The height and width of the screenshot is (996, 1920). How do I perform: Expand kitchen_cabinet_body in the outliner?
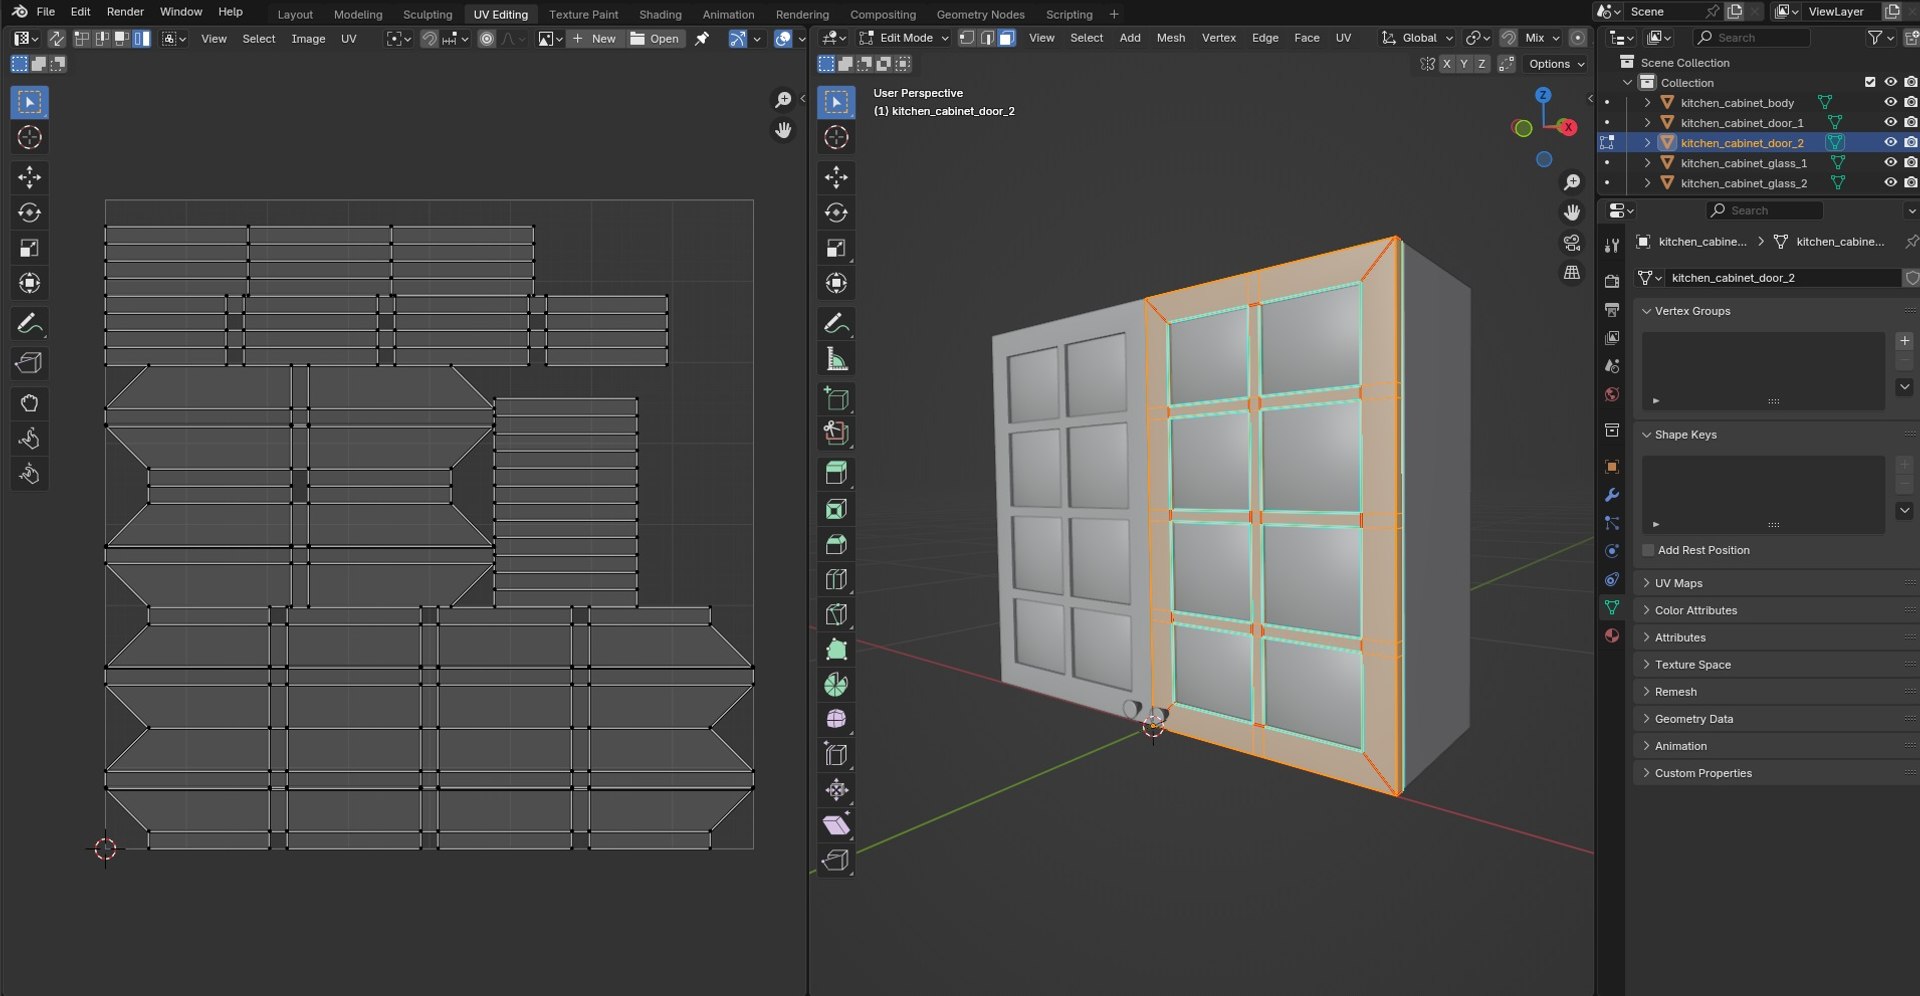coord(1647,102)
